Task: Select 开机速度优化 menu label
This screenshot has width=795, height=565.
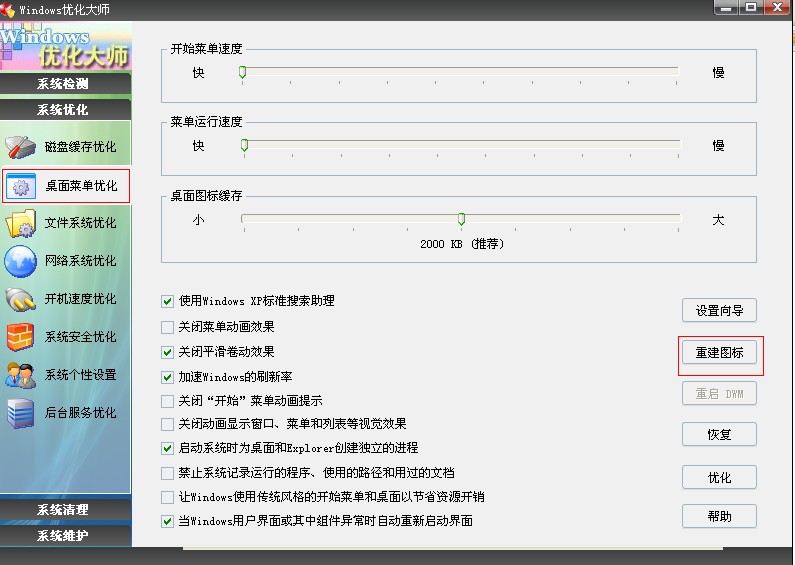Action: (x=81, y=299)
